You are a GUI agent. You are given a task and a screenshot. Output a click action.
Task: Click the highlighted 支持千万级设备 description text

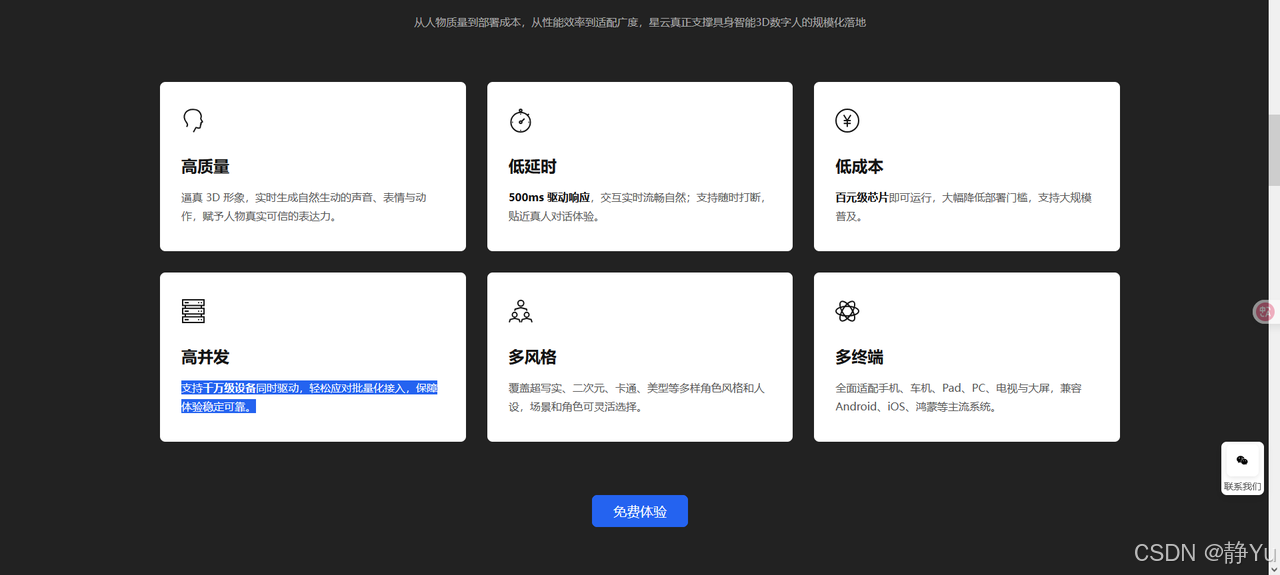[x=309, y=397]
